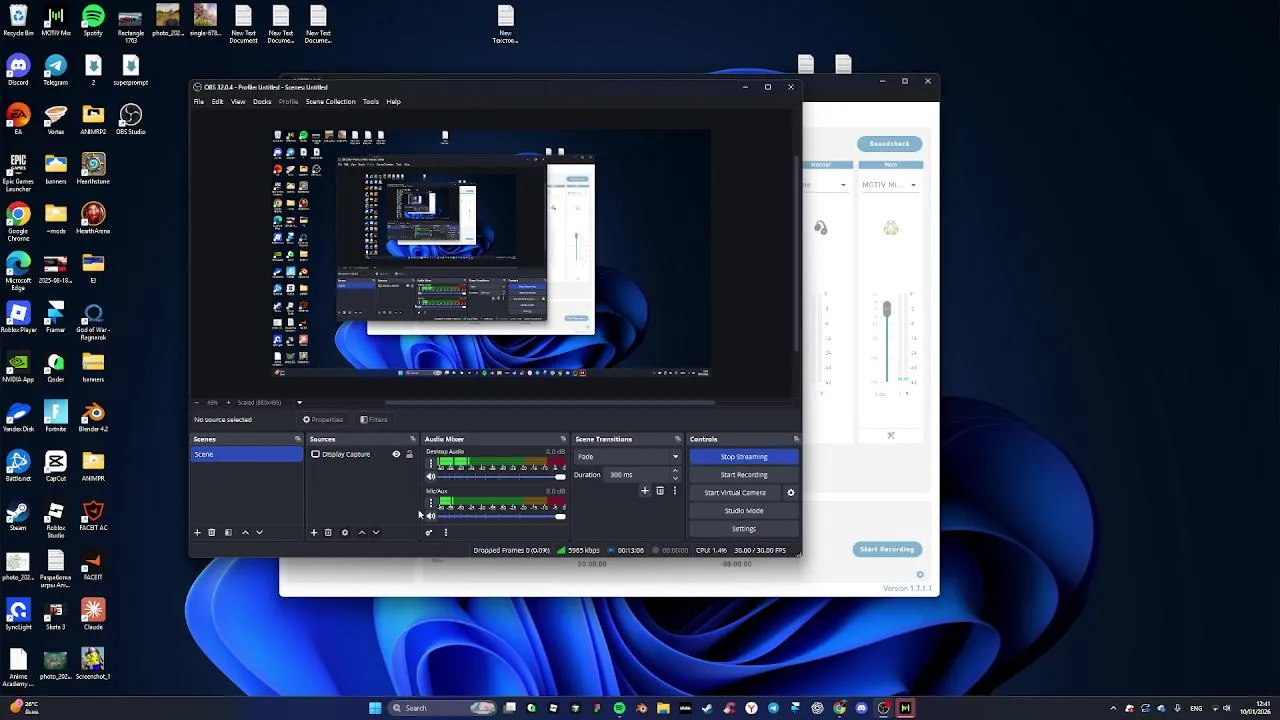Pop out the Scene Transitions dock
The image size is (1280, 720).
678,439
